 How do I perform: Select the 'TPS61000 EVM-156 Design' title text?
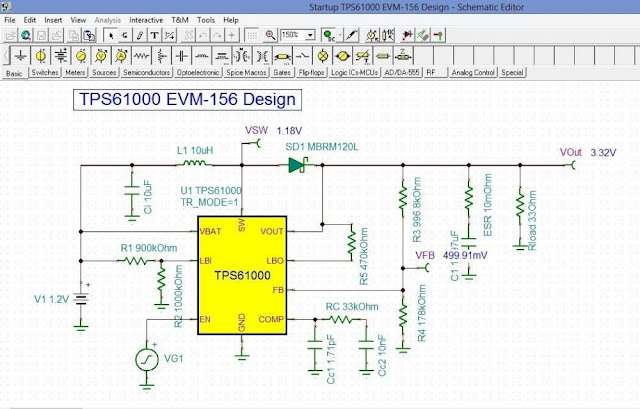click(187, 100)
